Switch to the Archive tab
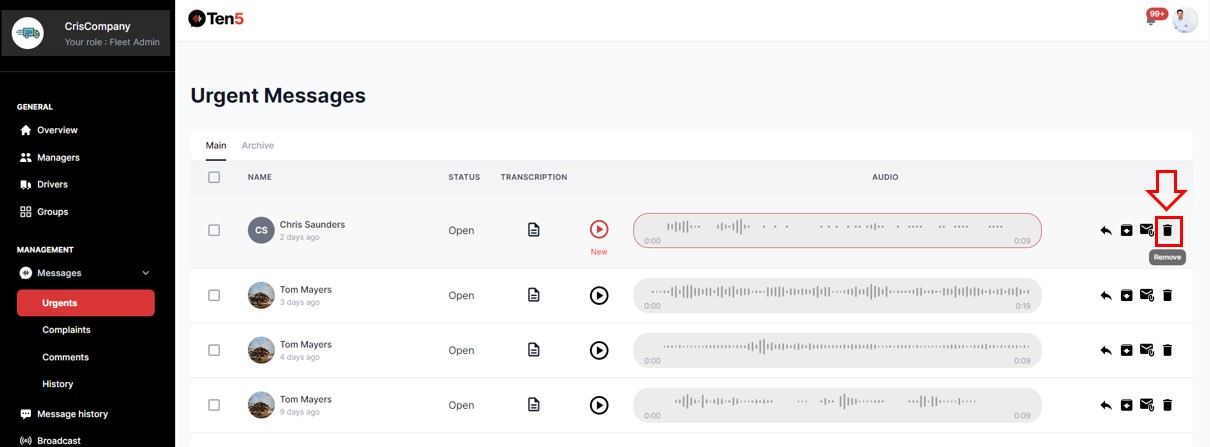Image resolution: width=1210 pixels, height=447 pixels. pyautogui.click(x=258, y=145)
